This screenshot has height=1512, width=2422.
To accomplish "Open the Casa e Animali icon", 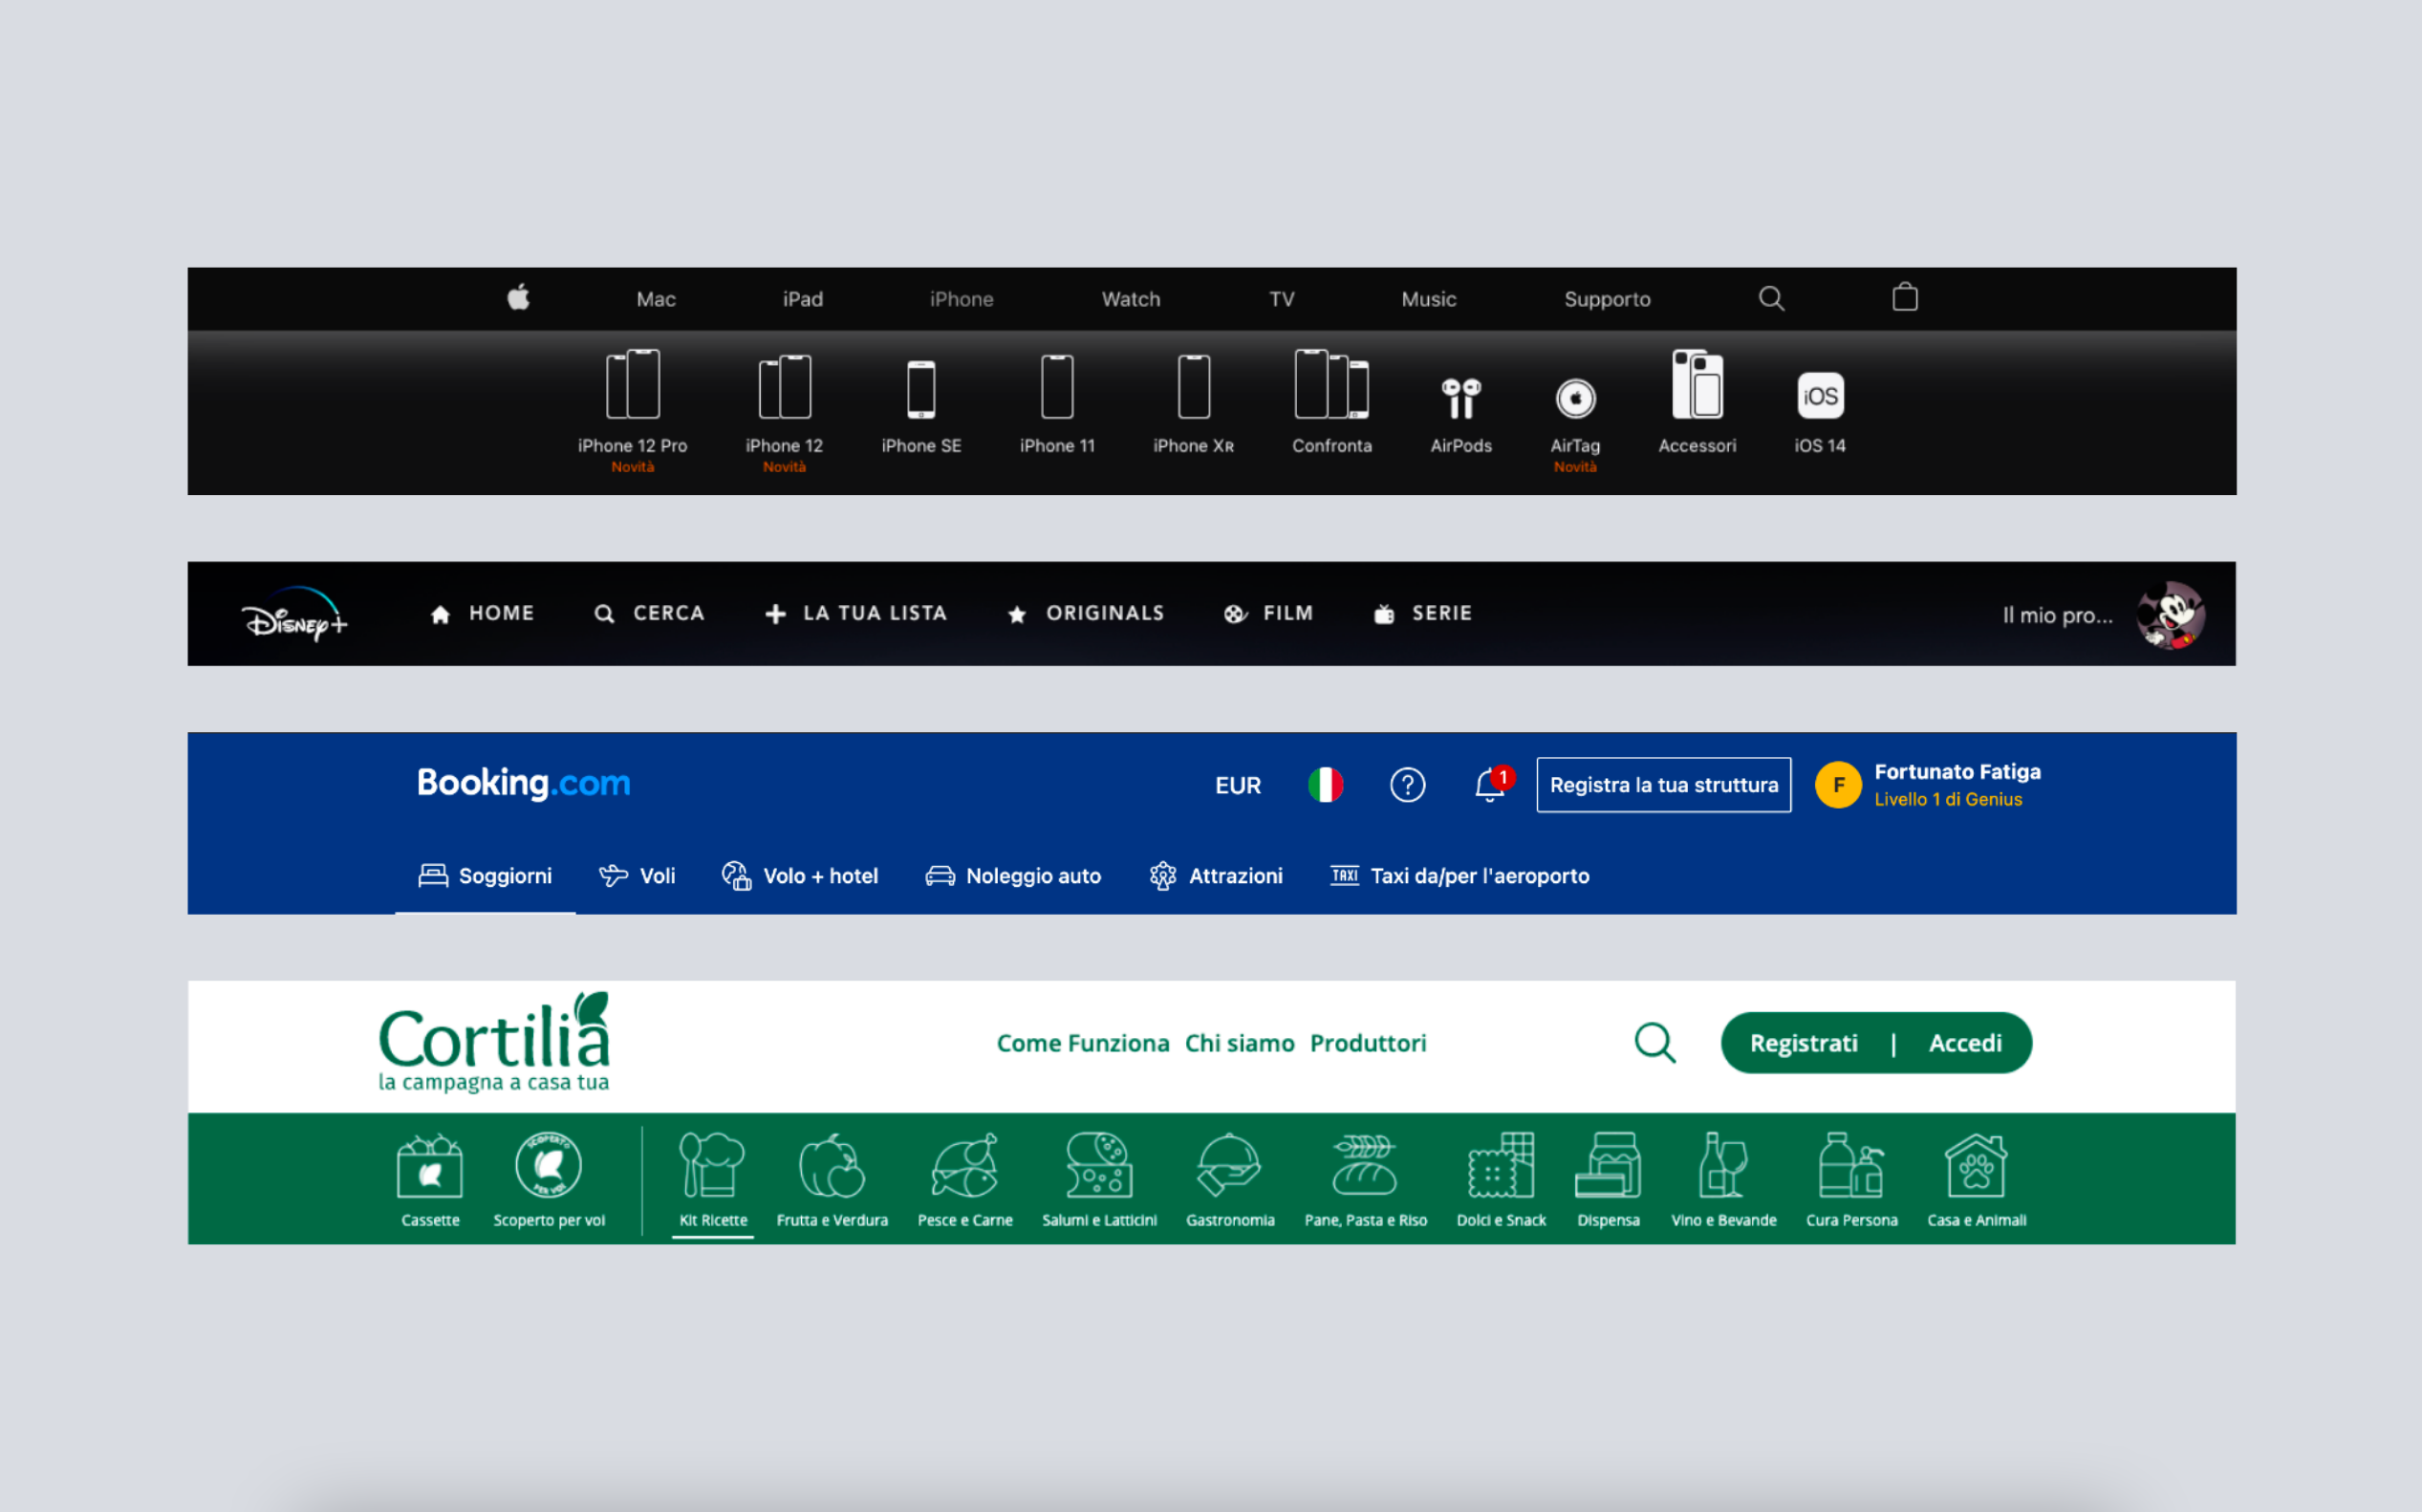I will [1976, 1165].
